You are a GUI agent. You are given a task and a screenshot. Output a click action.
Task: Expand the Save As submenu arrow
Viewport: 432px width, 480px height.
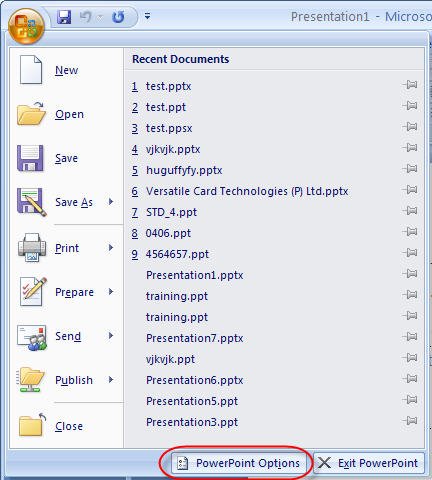(111, 202)
